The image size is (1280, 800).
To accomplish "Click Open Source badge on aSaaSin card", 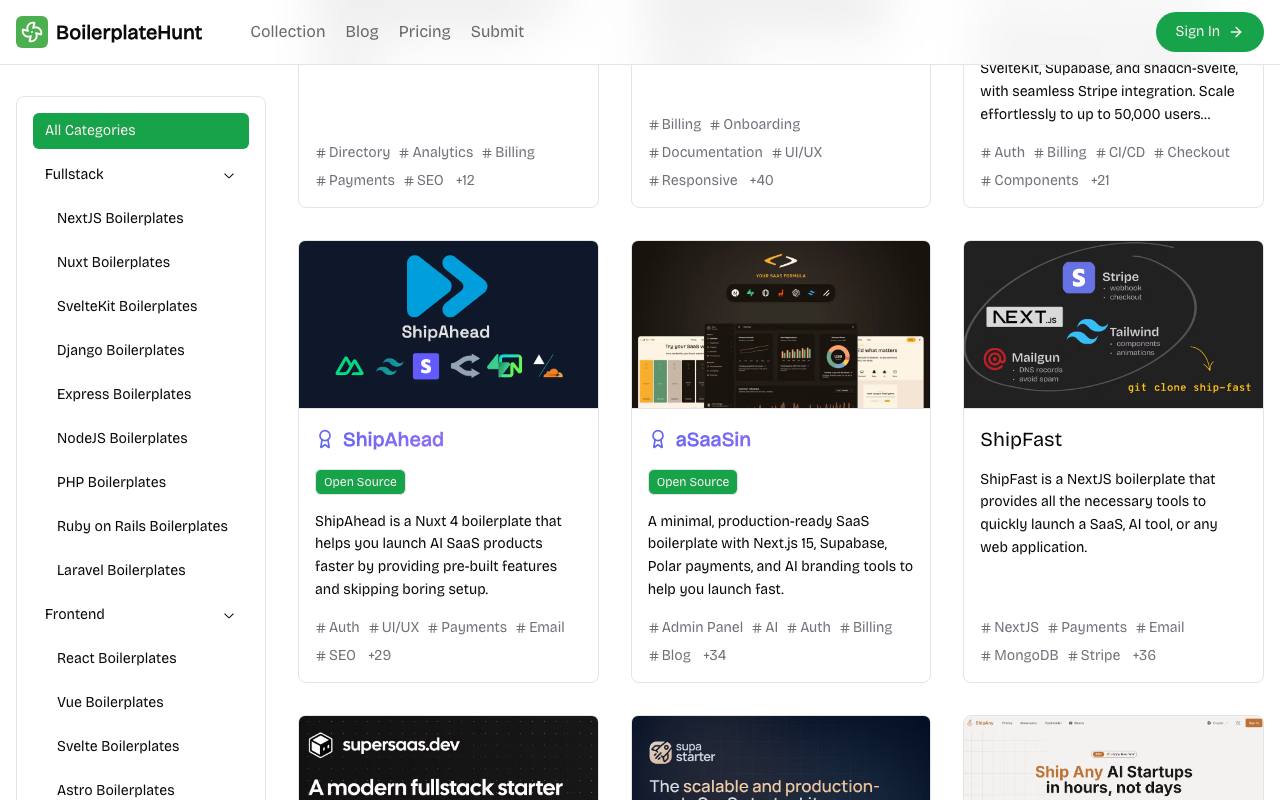I will coord(693,482).
